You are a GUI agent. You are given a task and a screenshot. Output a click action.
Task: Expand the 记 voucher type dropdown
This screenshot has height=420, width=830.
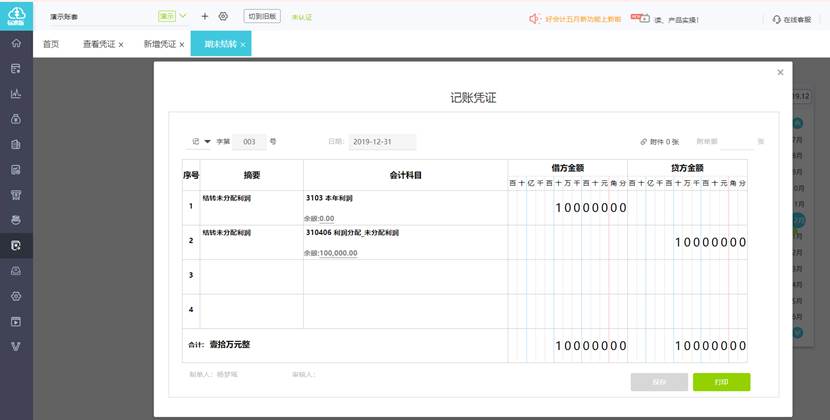click(207, 142)
